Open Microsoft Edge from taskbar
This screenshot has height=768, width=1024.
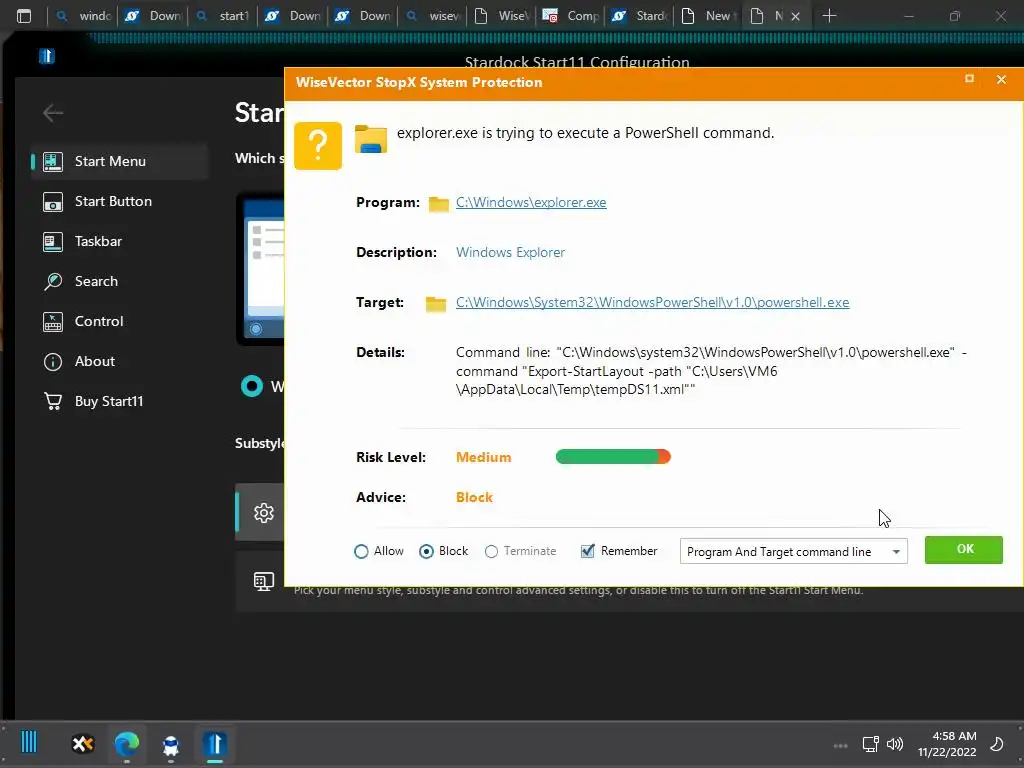click(x=127, y=743)
